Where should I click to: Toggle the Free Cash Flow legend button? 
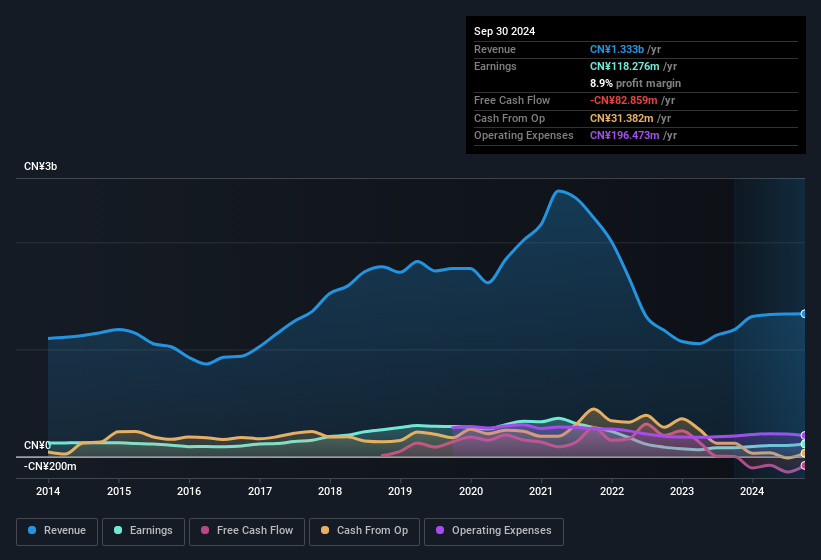tap(247, 531)
